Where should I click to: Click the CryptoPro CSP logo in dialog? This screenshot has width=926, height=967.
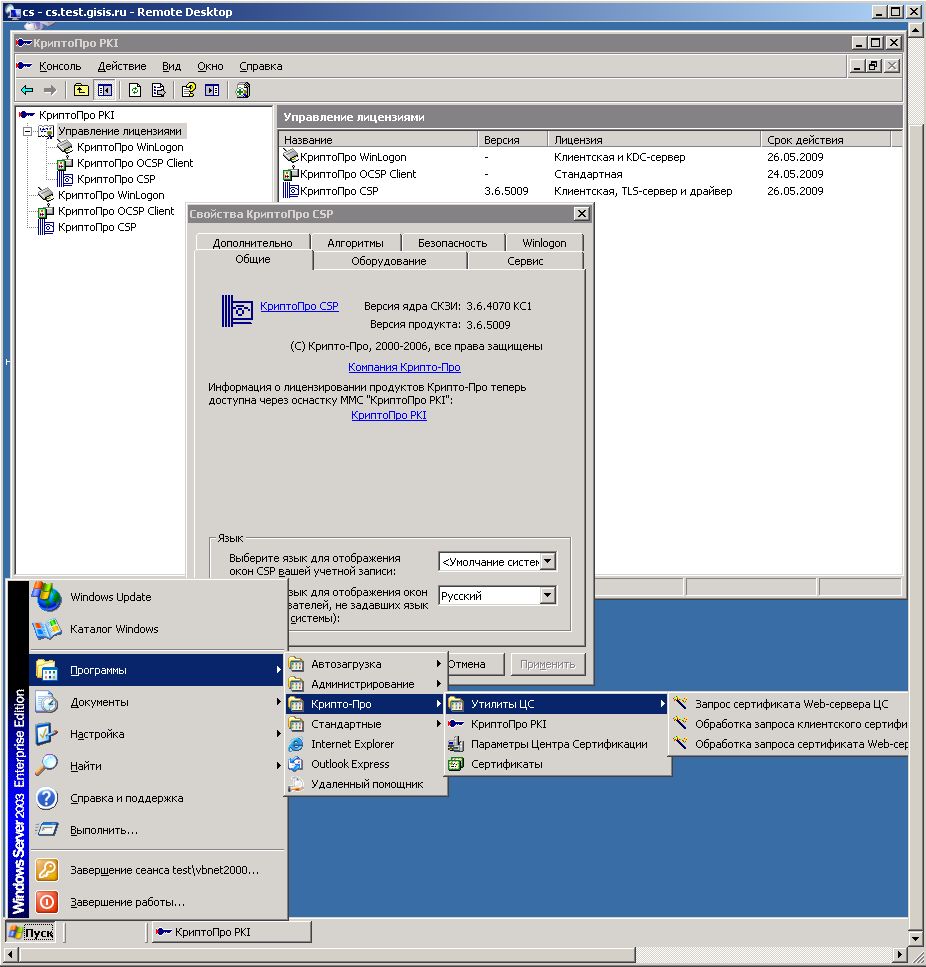coord(237,311)
